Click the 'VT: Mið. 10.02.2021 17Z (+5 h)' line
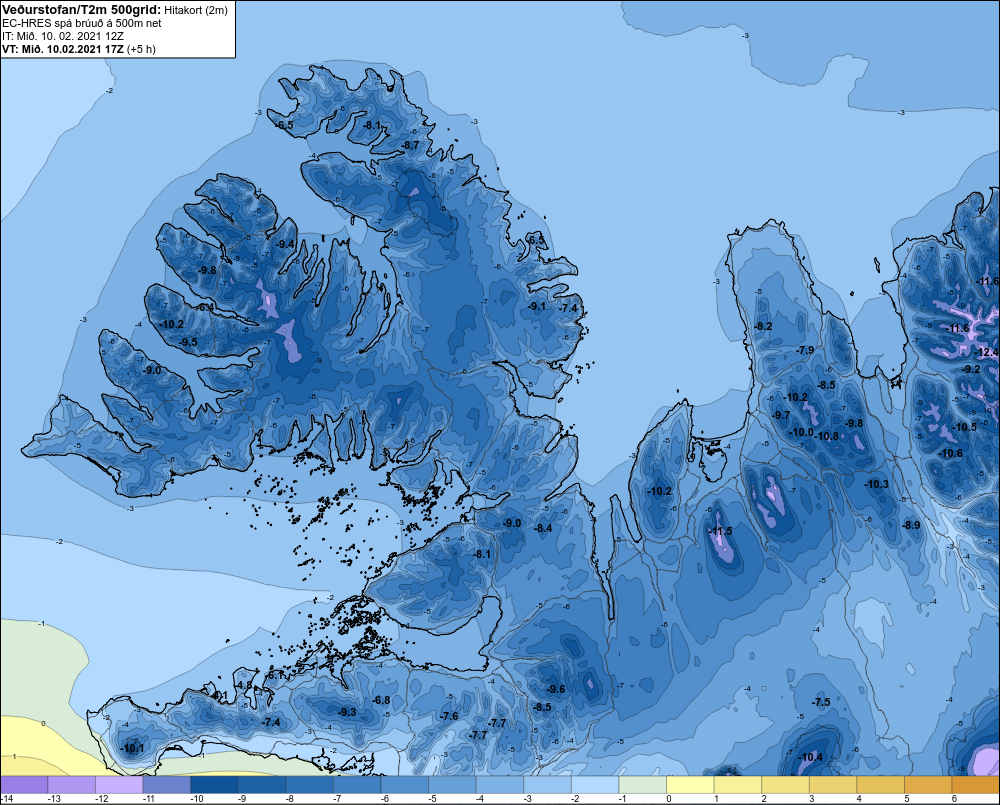Screen dimensions: 1000x805 pos(78,49)
